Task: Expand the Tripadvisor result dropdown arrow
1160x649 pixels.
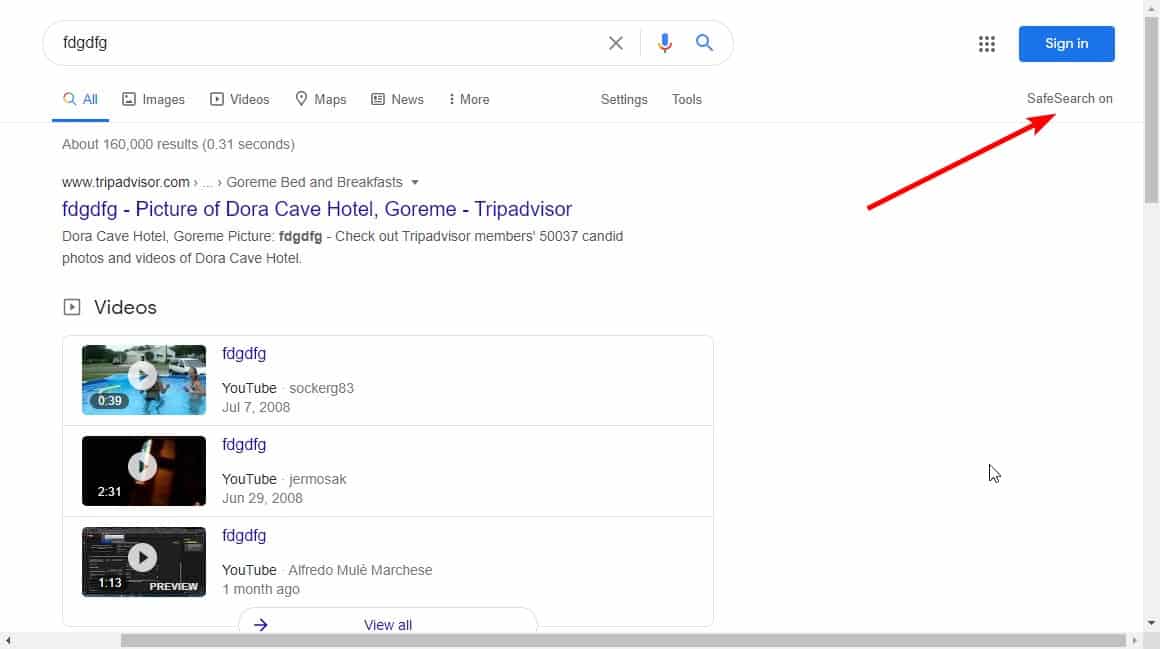Action: tap(415, 182)
